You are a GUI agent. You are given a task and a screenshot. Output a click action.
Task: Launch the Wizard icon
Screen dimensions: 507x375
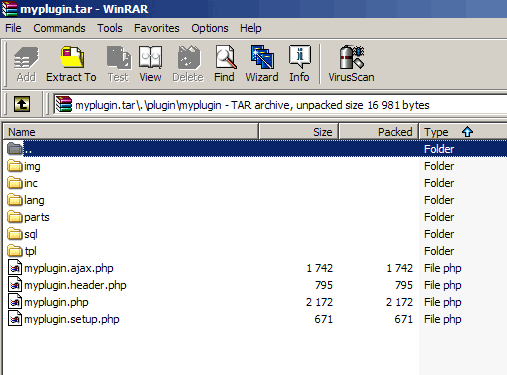pos(262,57)
